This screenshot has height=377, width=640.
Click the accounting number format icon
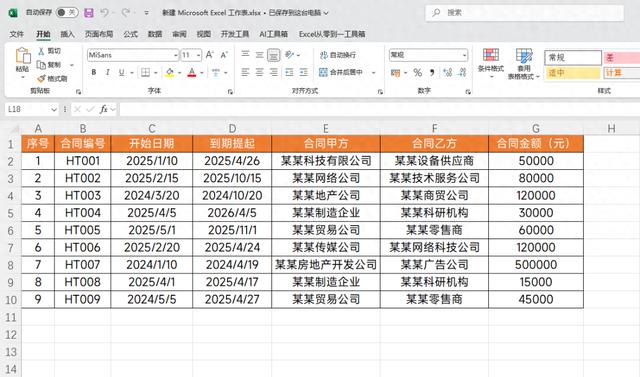[x=395, y=73]
